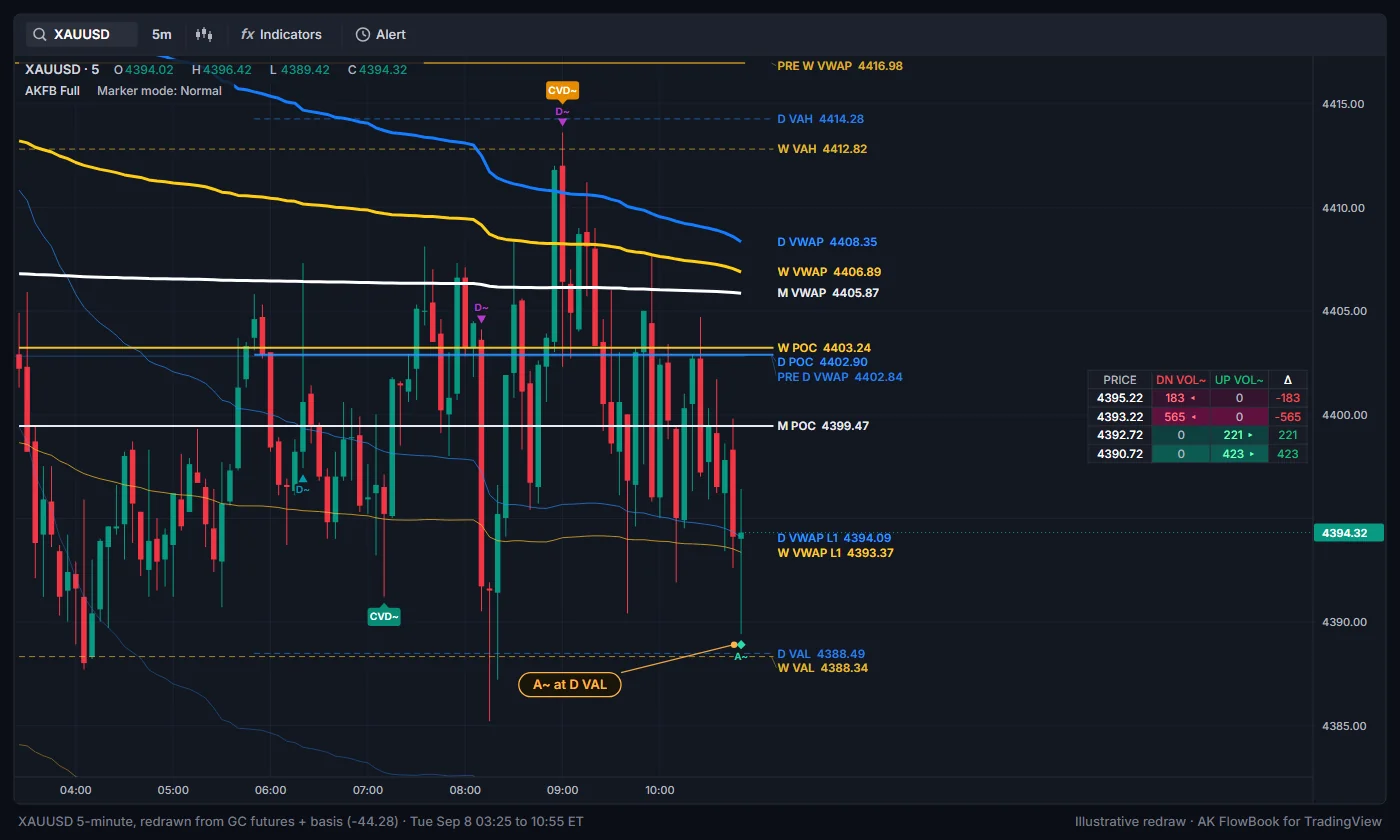Select the W POC 4403.24 label
Image resolution: width=1400 pixels, height=840 pixels.
pos(824,348)
